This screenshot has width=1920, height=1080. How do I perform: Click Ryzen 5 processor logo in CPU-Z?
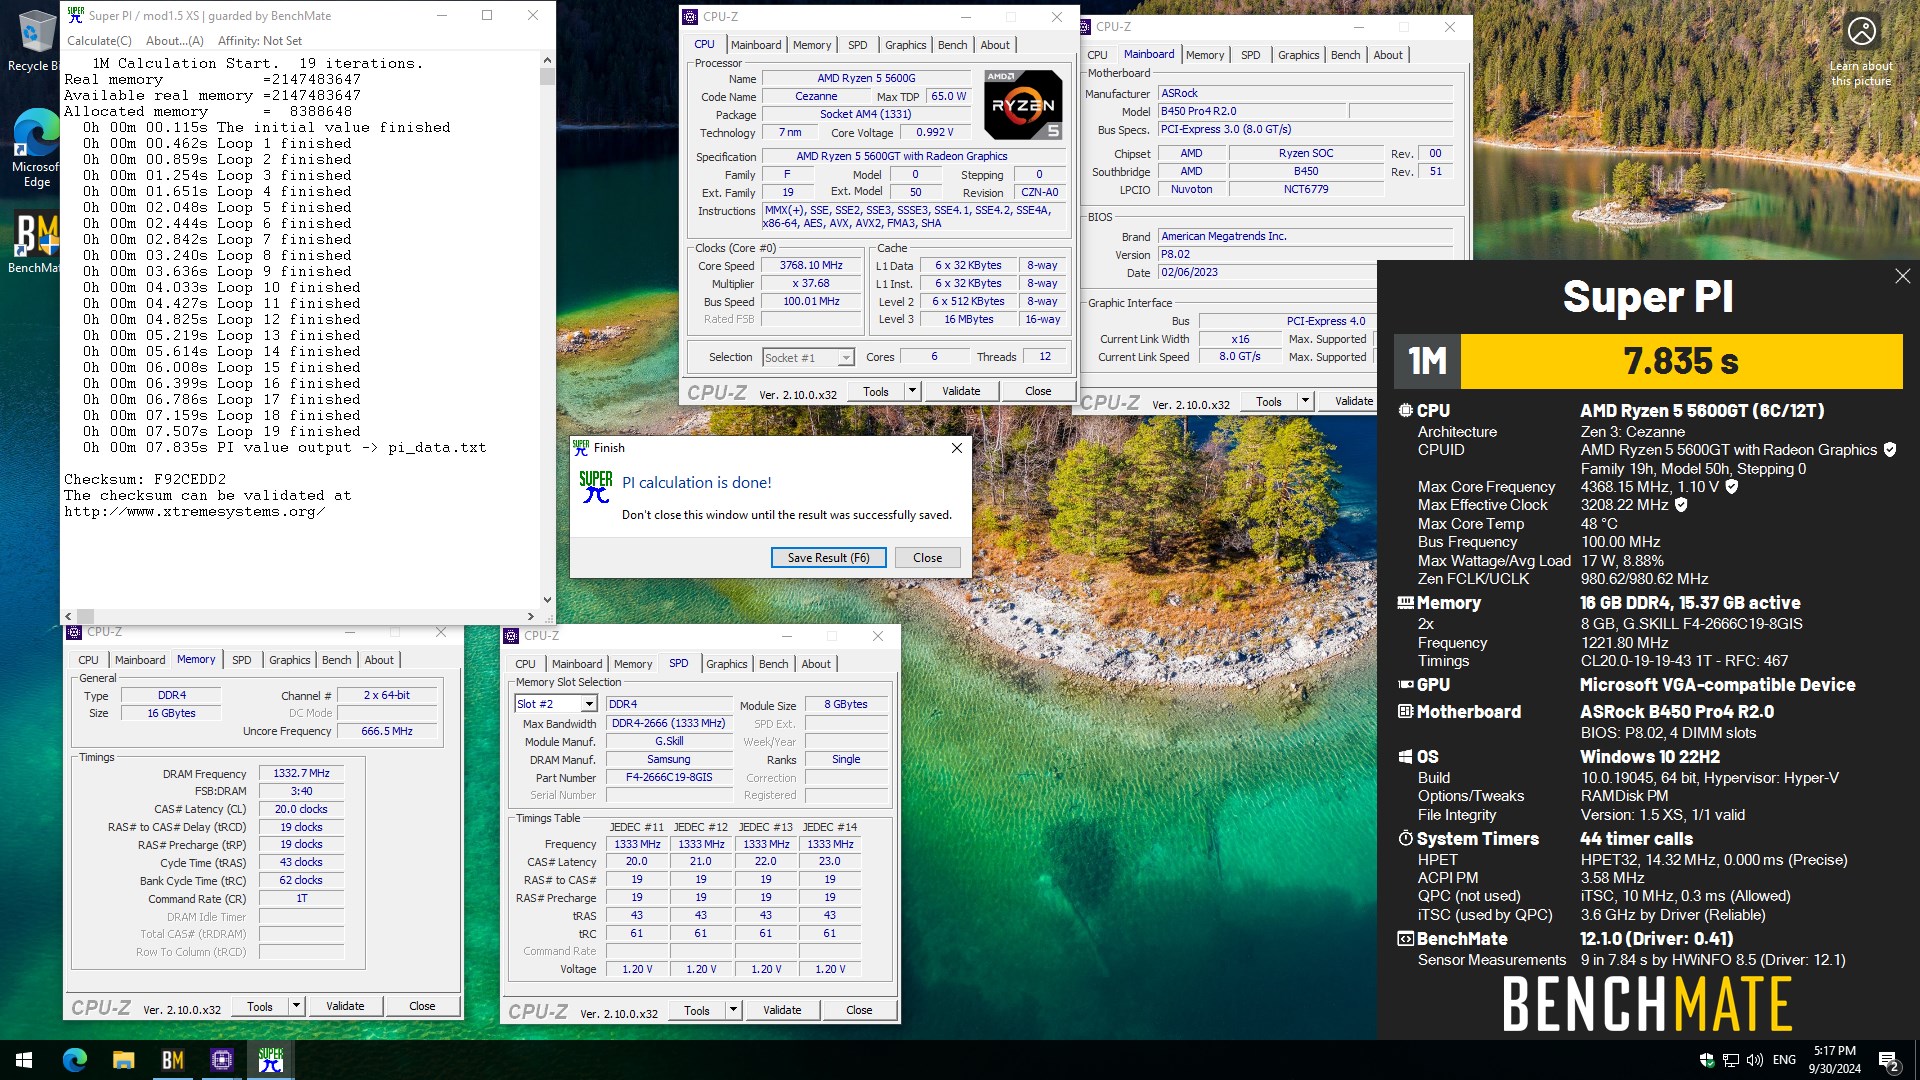pyautogui.click(x=1022, y=104)
